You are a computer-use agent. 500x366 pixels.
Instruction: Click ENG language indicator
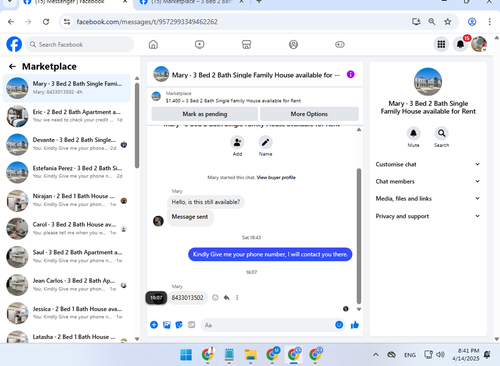(410, 355)
